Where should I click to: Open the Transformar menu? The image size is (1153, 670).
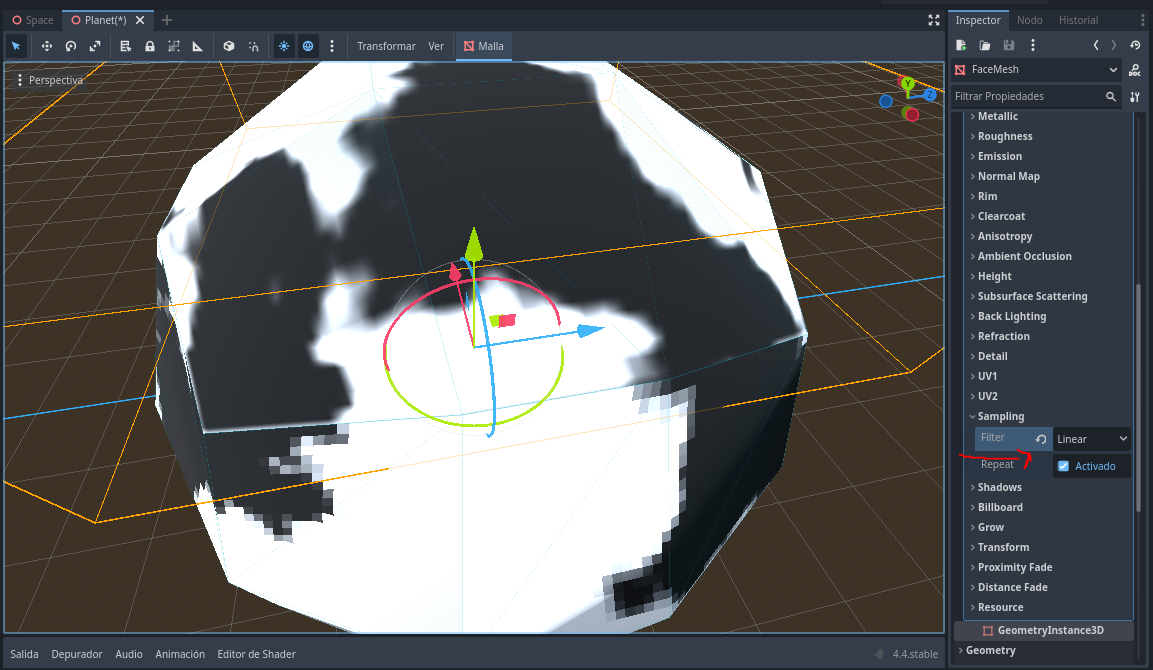(386, 46)
